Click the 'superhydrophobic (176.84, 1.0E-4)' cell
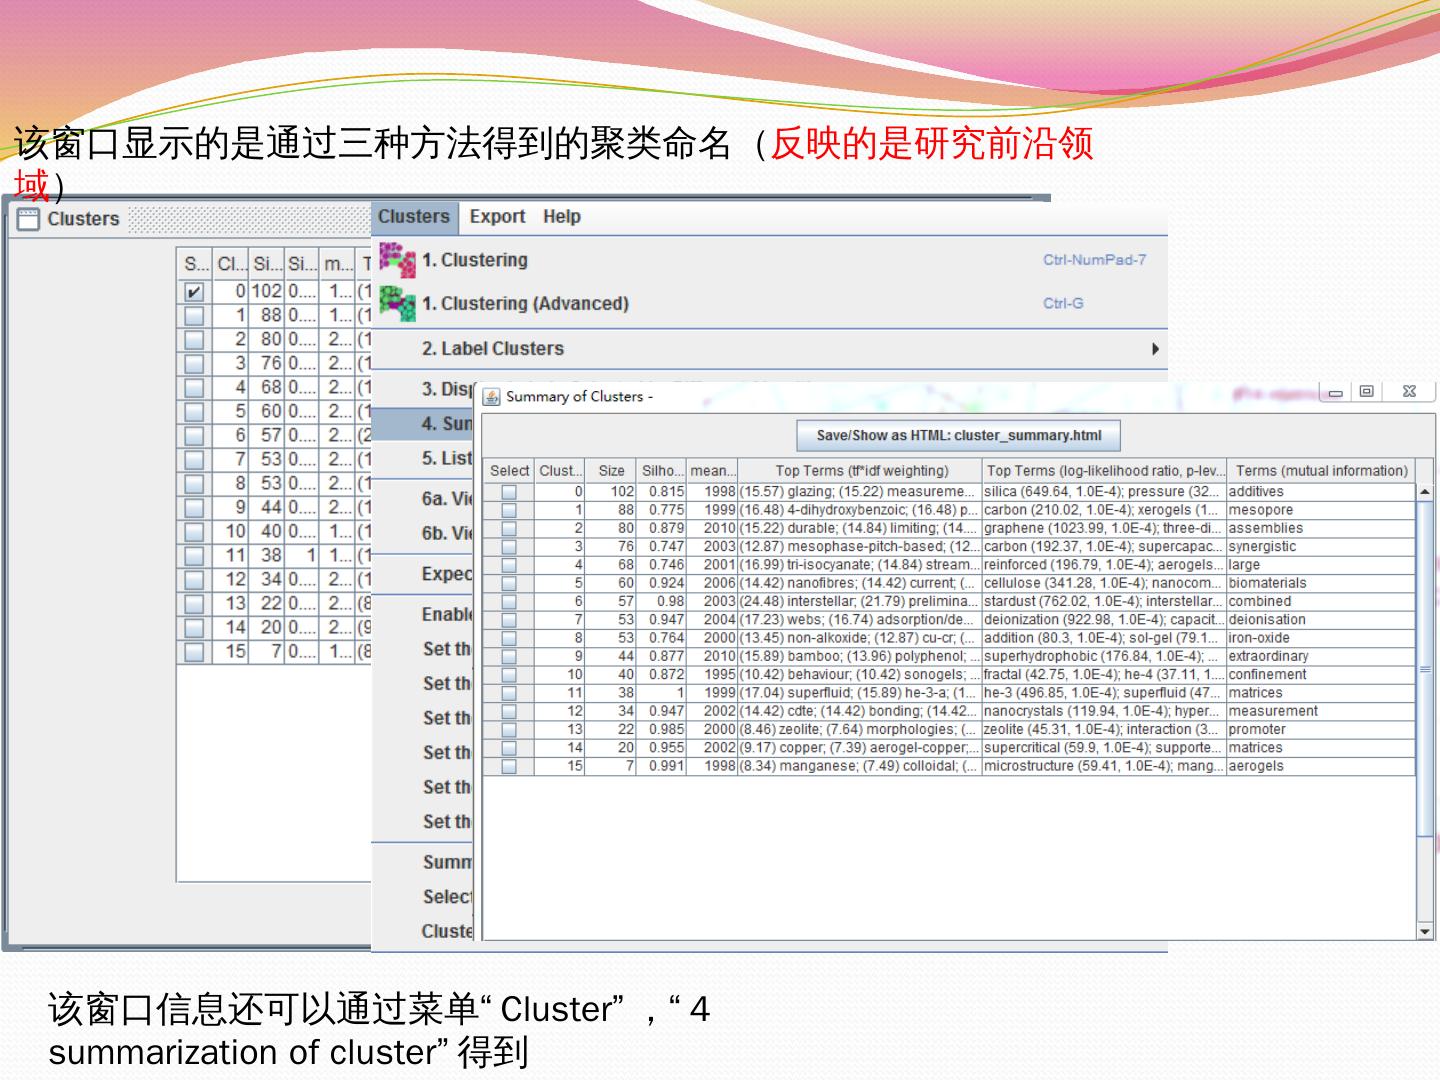The width and height of the screenshot is (1440, 1080). [x=1104, y=657]
